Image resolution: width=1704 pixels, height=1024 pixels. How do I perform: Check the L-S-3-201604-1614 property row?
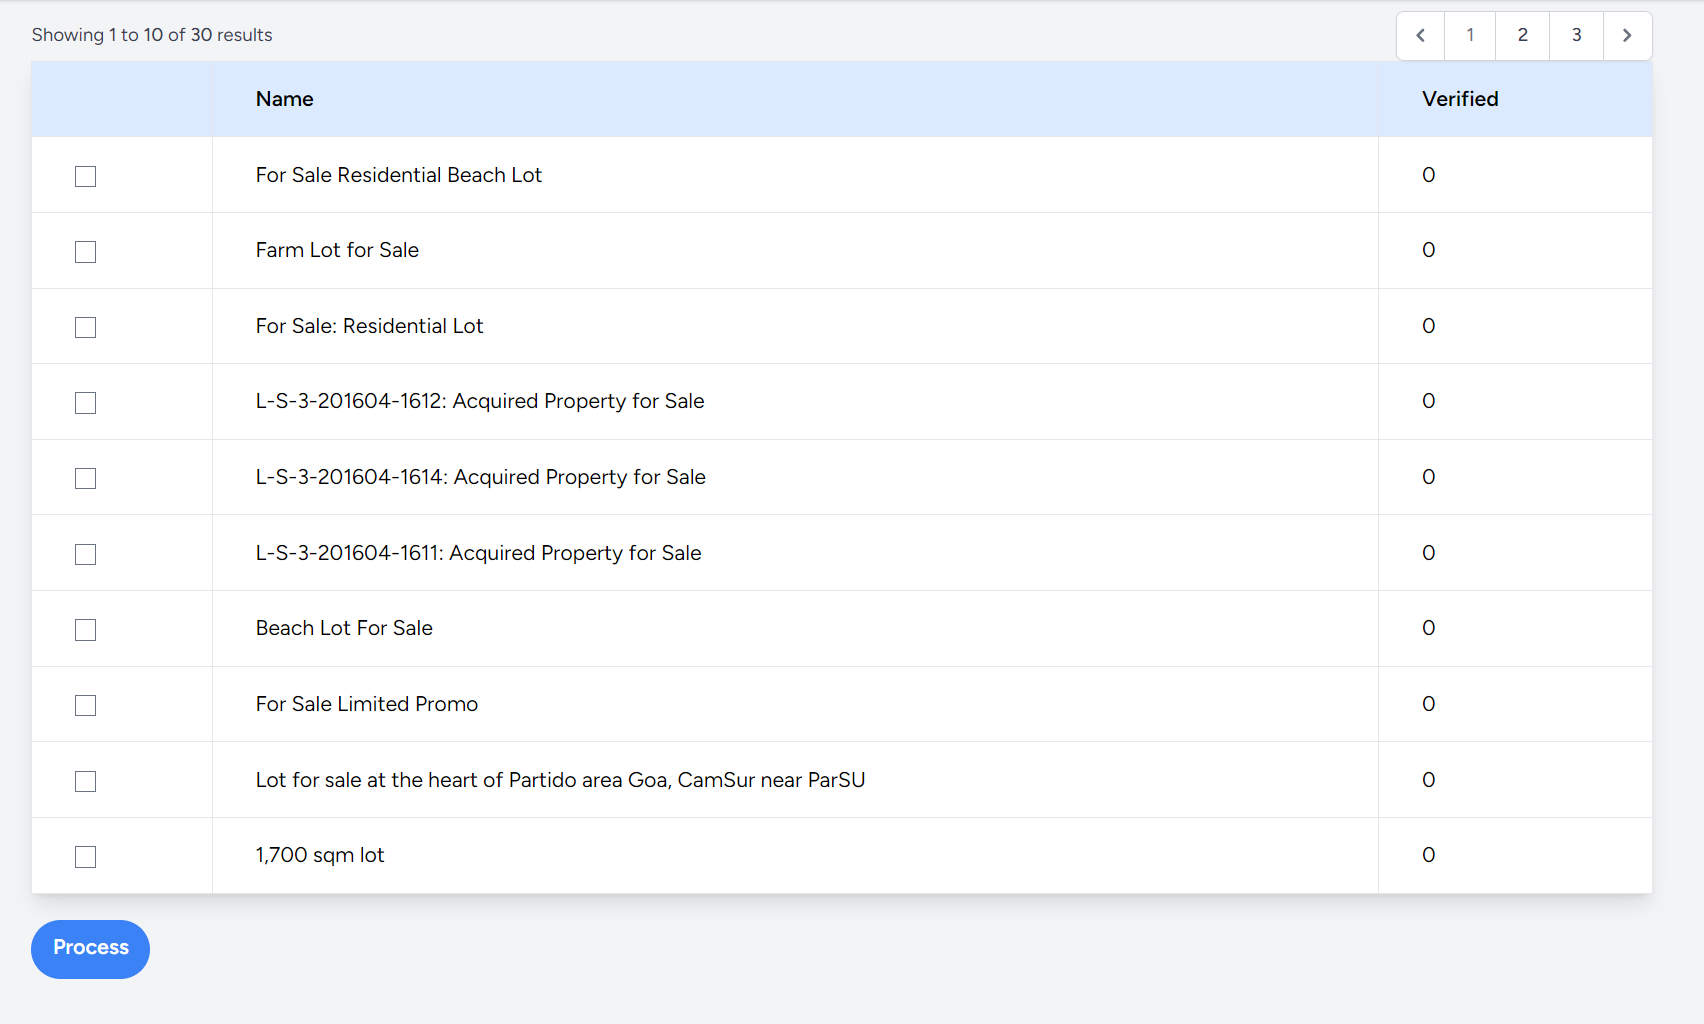point(86,479)
